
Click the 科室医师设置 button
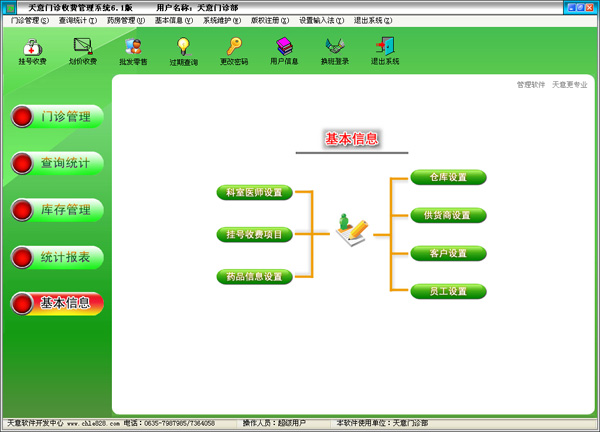(253, 192)
